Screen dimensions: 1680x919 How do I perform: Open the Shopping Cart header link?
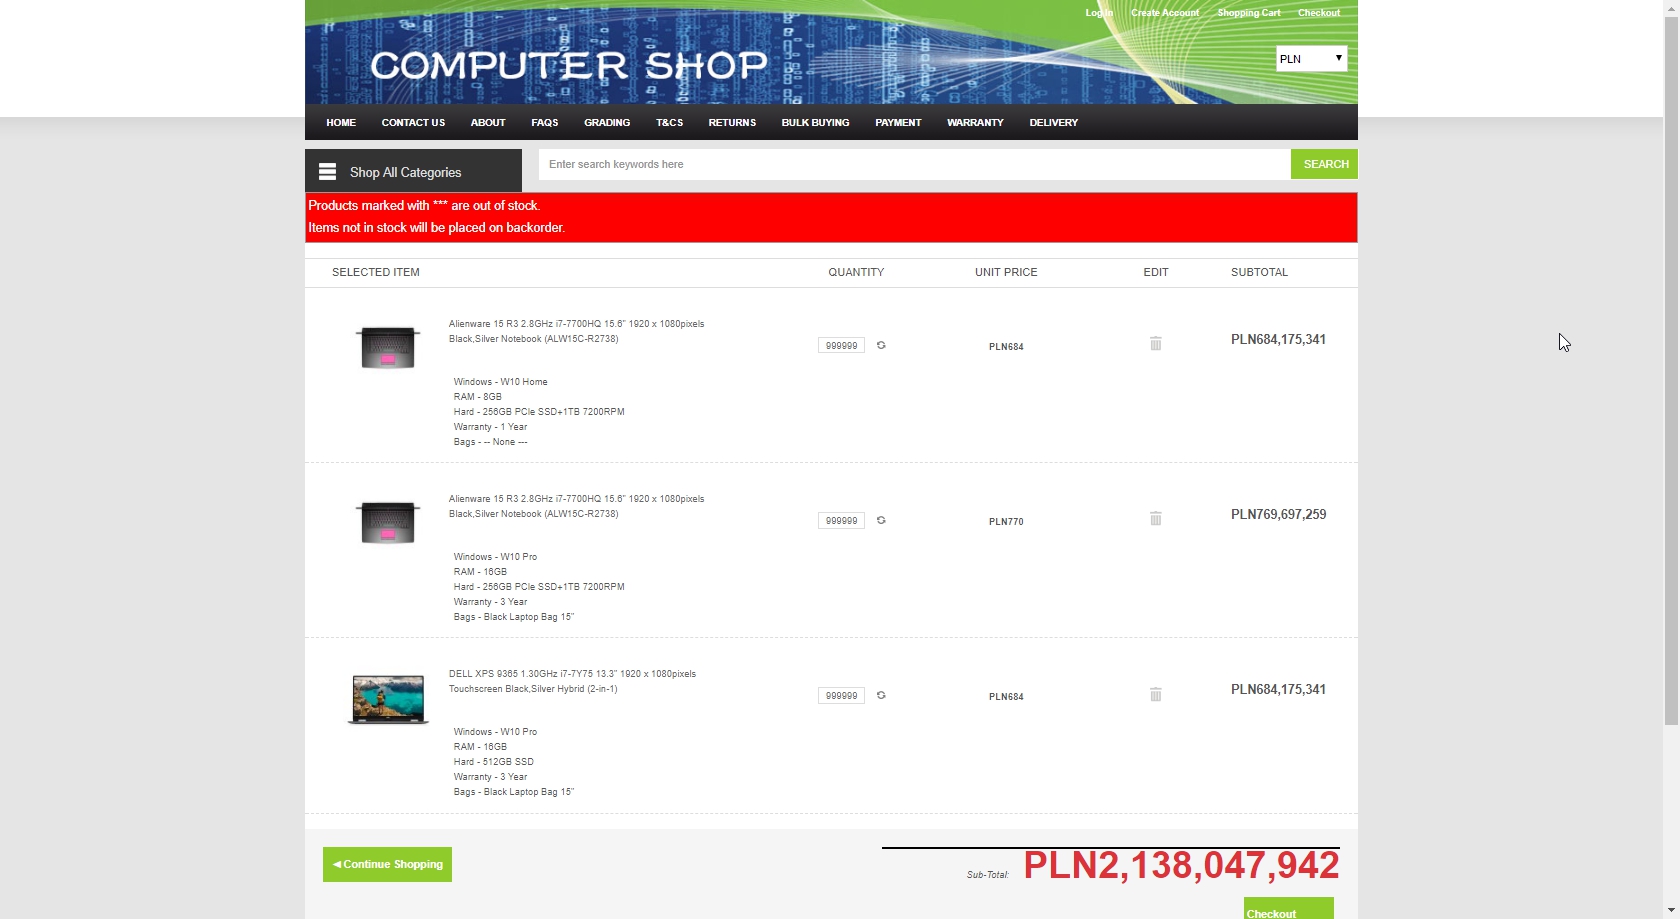pyautogui.click(x=1248, y=13)
